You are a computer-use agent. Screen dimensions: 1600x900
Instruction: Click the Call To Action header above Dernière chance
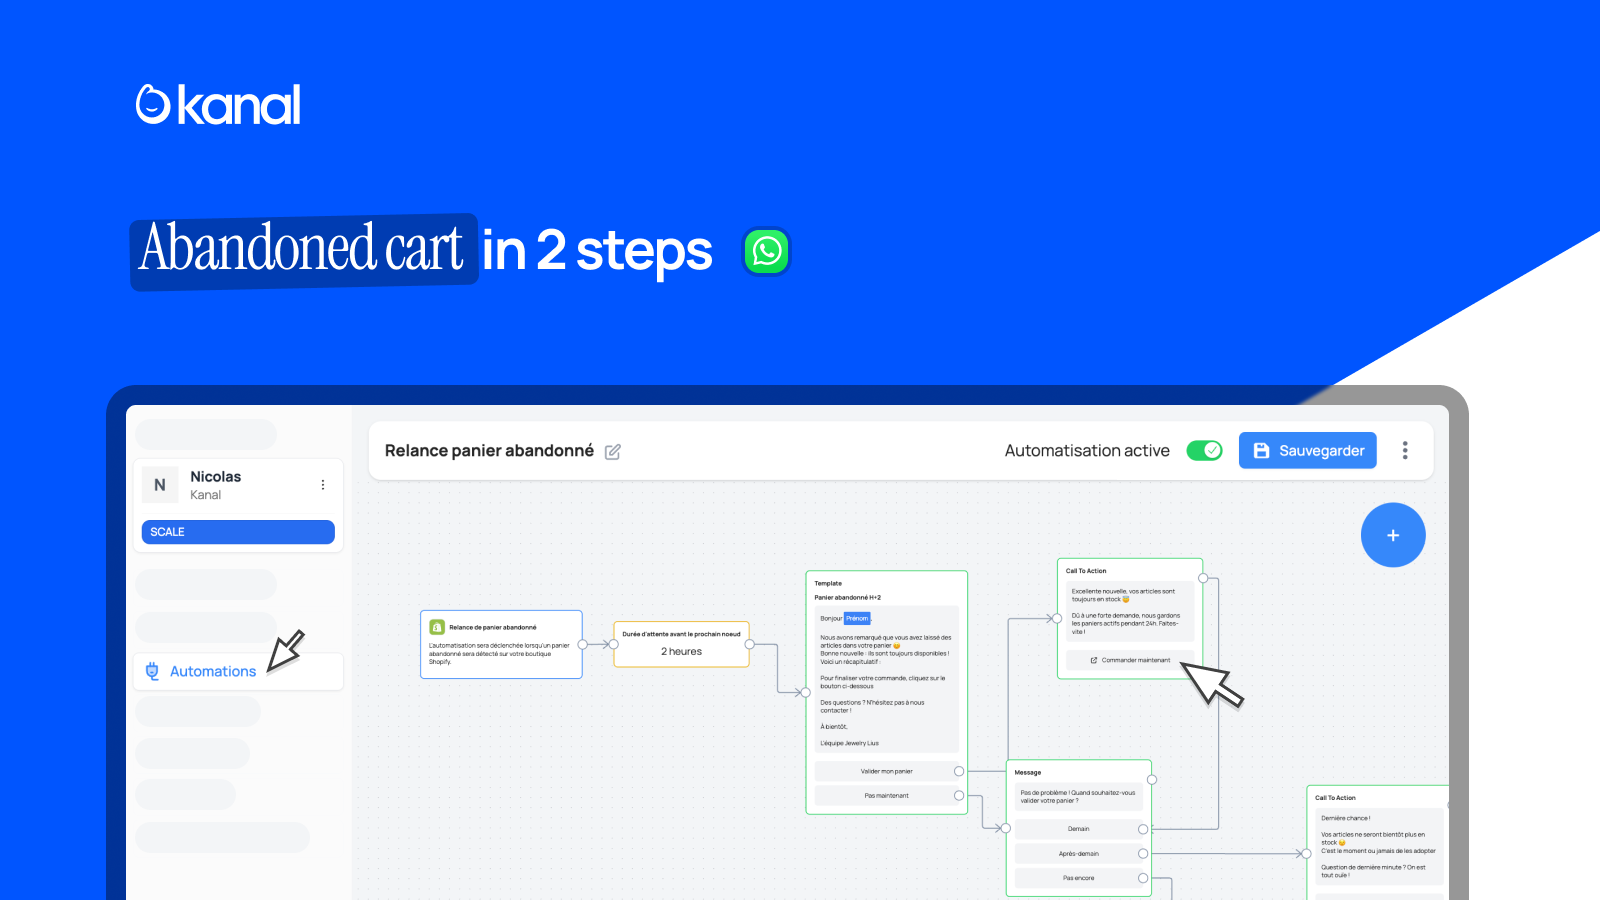1335,798
